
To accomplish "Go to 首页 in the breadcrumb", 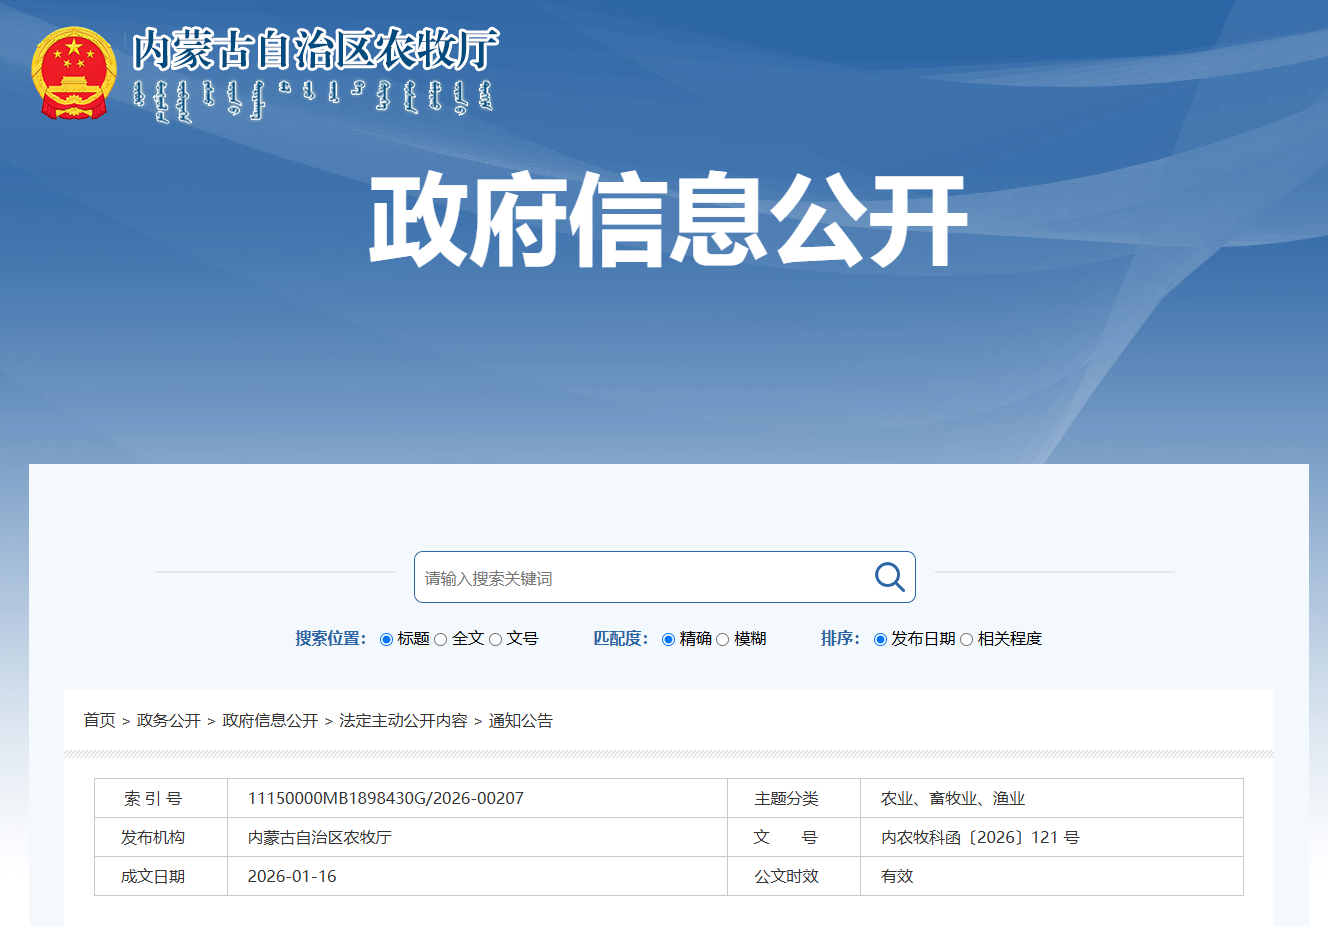I will point(99,721).
